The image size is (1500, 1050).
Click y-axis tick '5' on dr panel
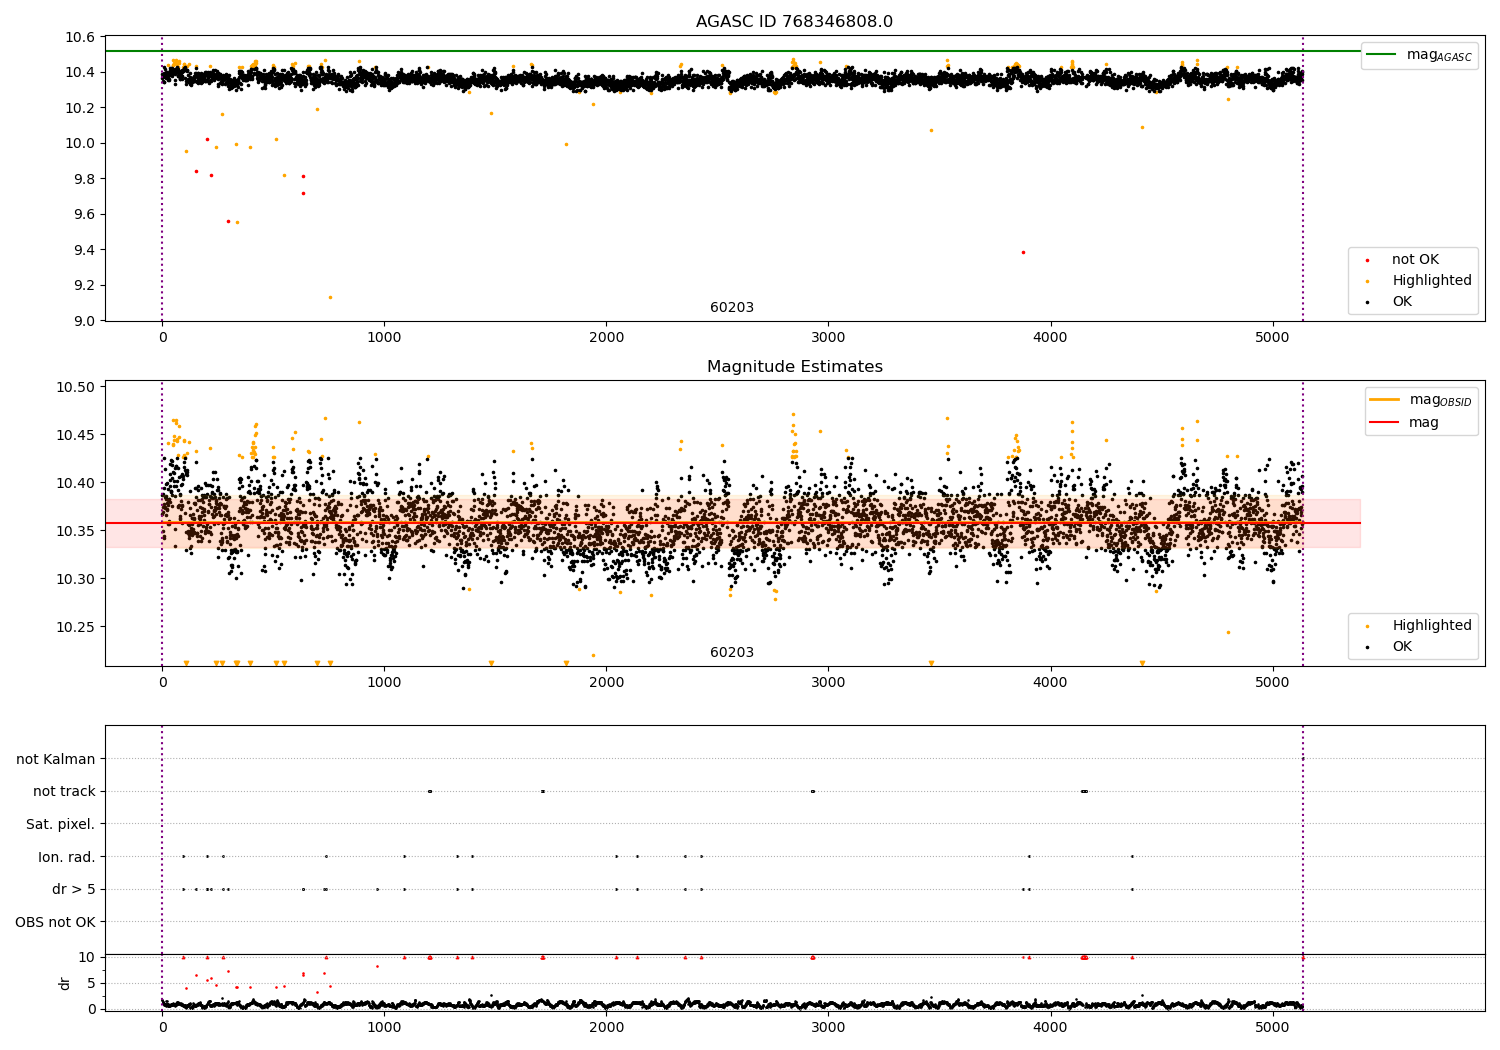click(92, 983)
